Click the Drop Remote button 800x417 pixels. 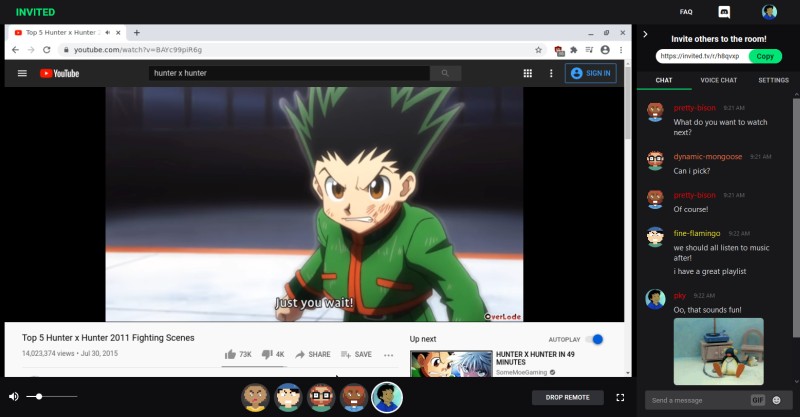(x=567, y=397)
